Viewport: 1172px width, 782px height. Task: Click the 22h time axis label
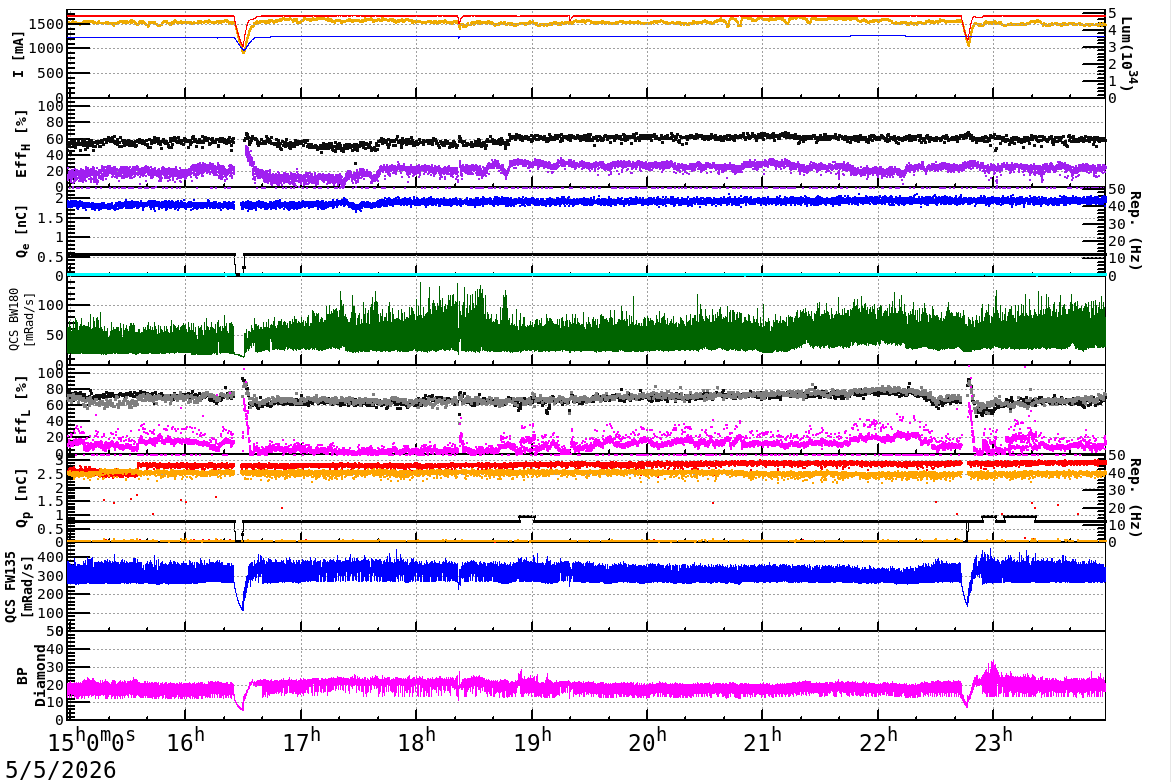(x=878, y=742)
